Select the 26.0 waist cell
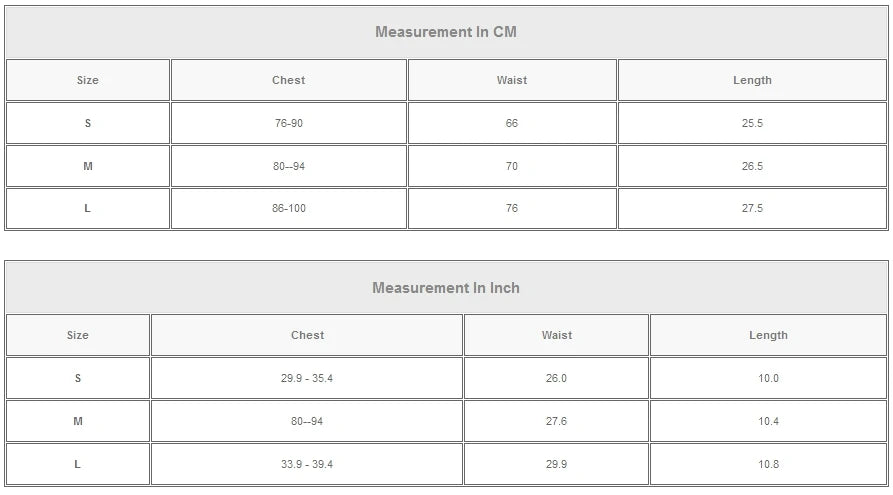 556,379
